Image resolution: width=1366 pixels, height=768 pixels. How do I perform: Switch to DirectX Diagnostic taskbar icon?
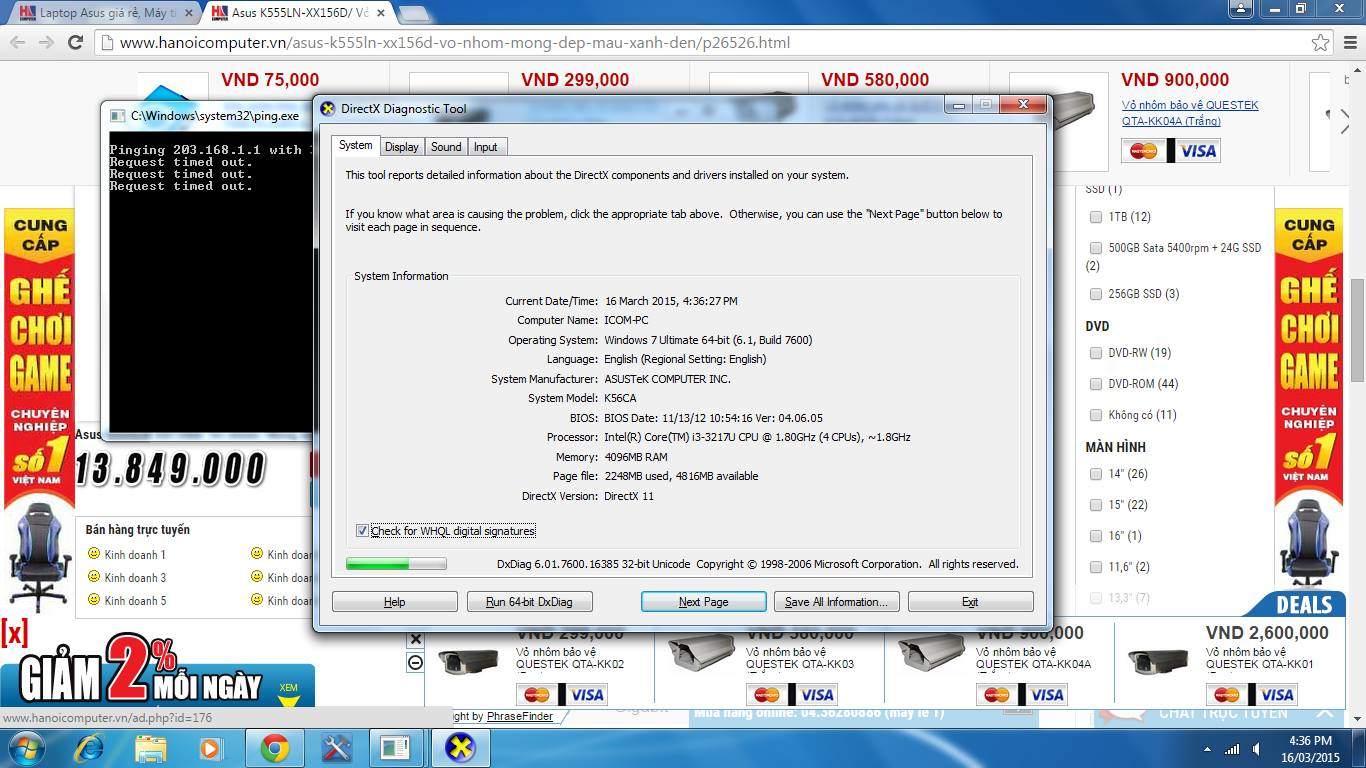click(x=460, y=748)
